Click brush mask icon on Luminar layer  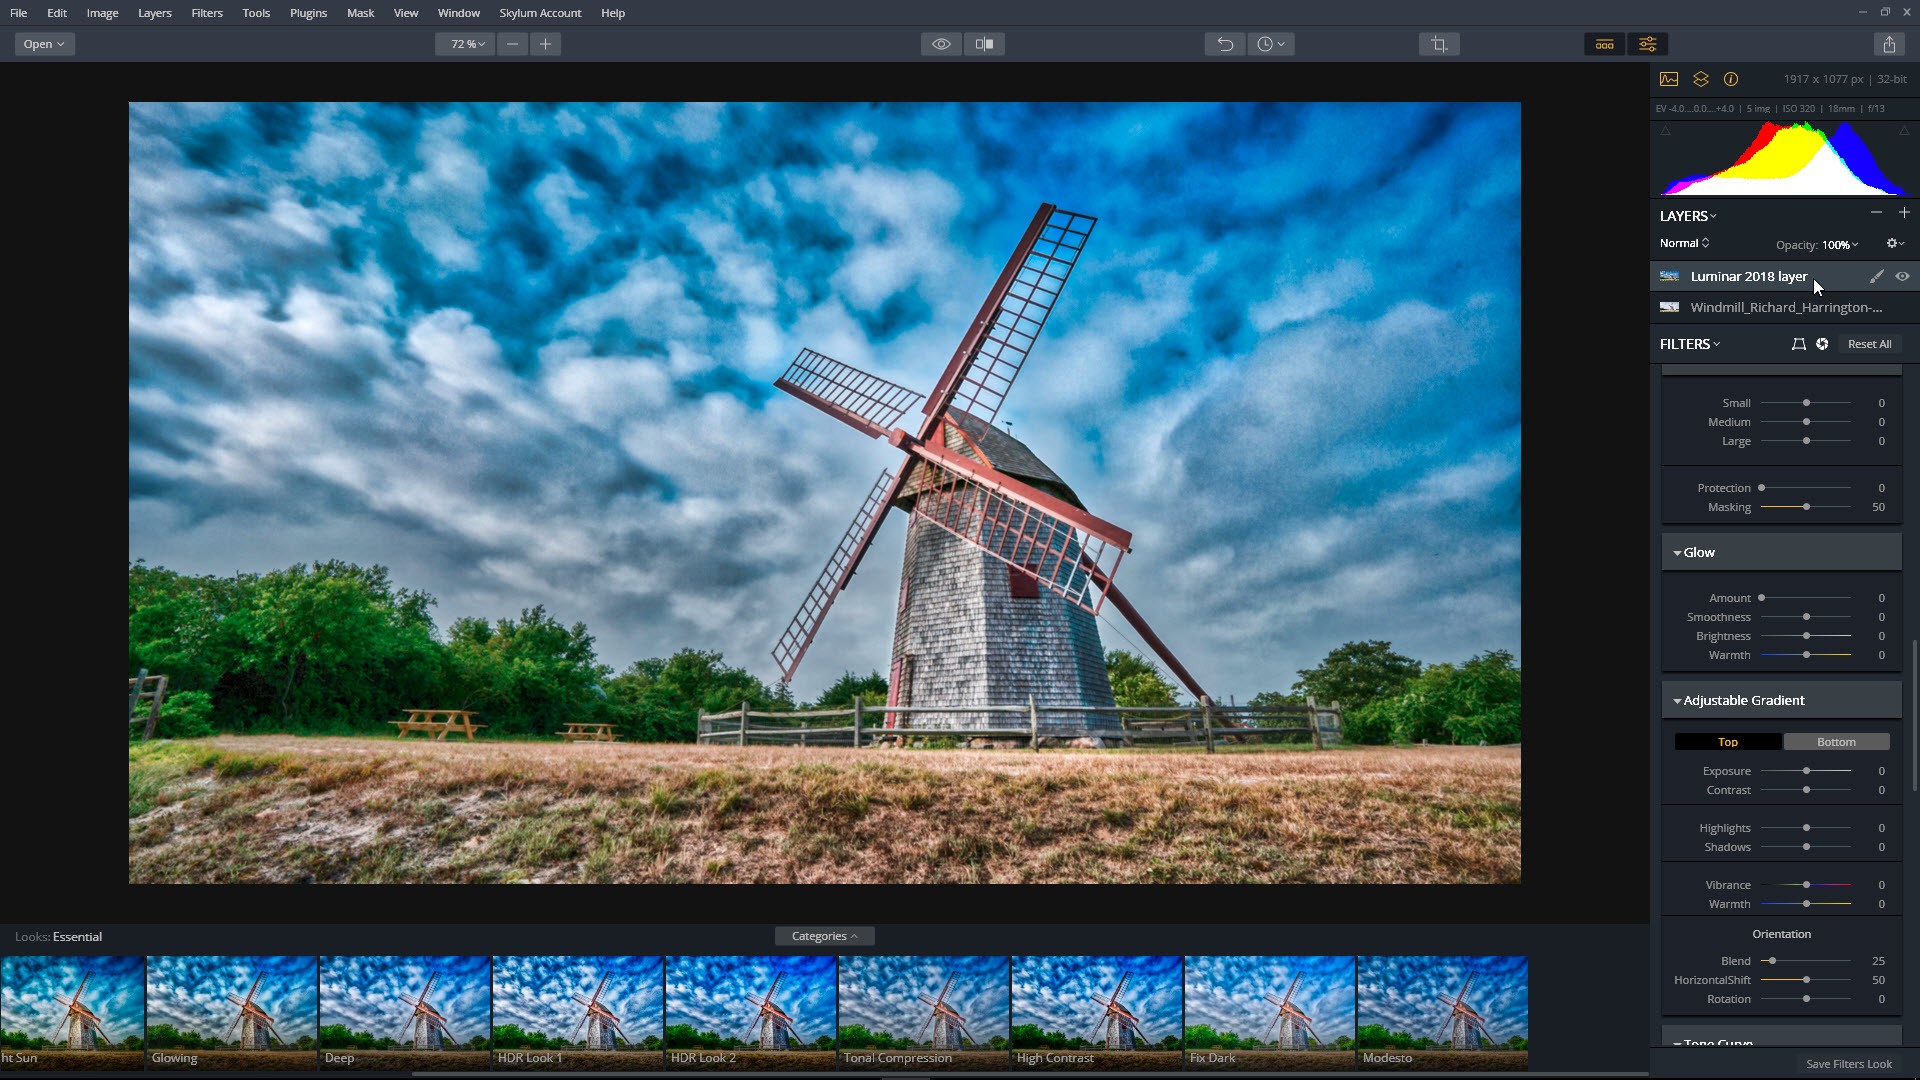pyautogui.click(x=1876, y=277)
